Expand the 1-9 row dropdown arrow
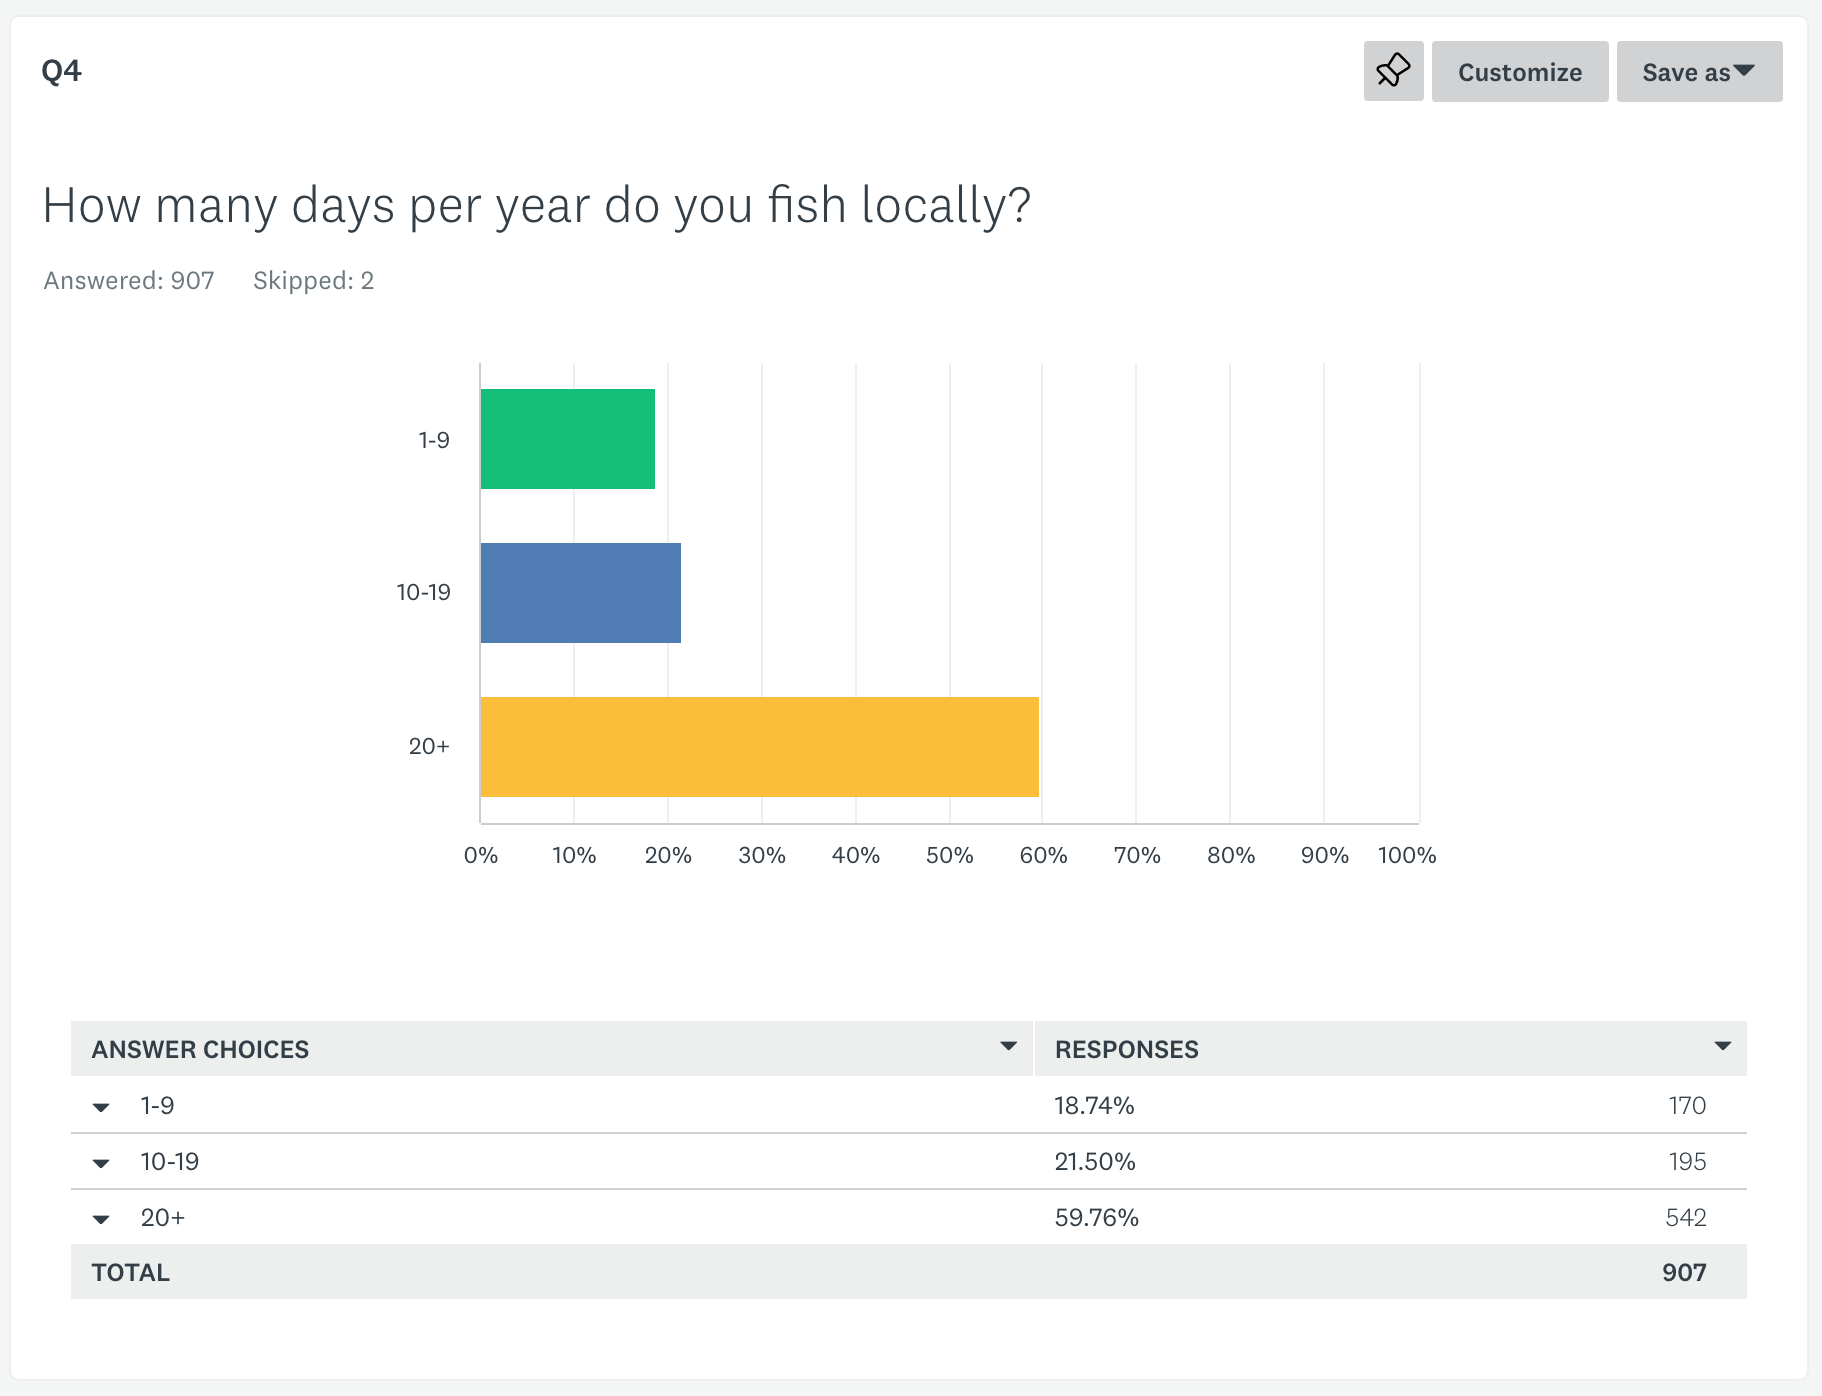 pyautogui.click(x=101, y=1107)
